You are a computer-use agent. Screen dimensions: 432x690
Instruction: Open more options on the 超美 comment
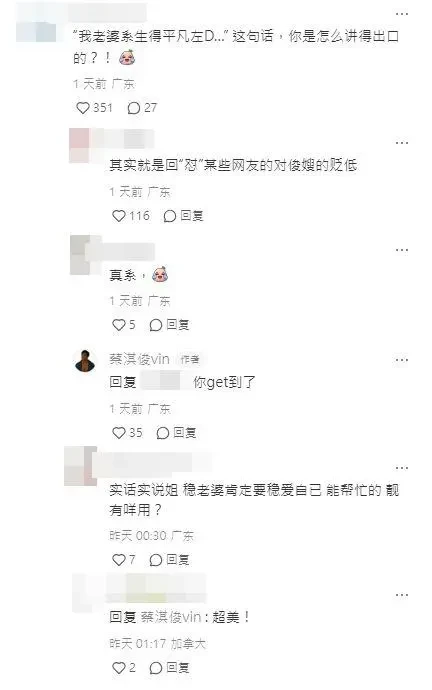pyautogui.click(x=402, y=595)
